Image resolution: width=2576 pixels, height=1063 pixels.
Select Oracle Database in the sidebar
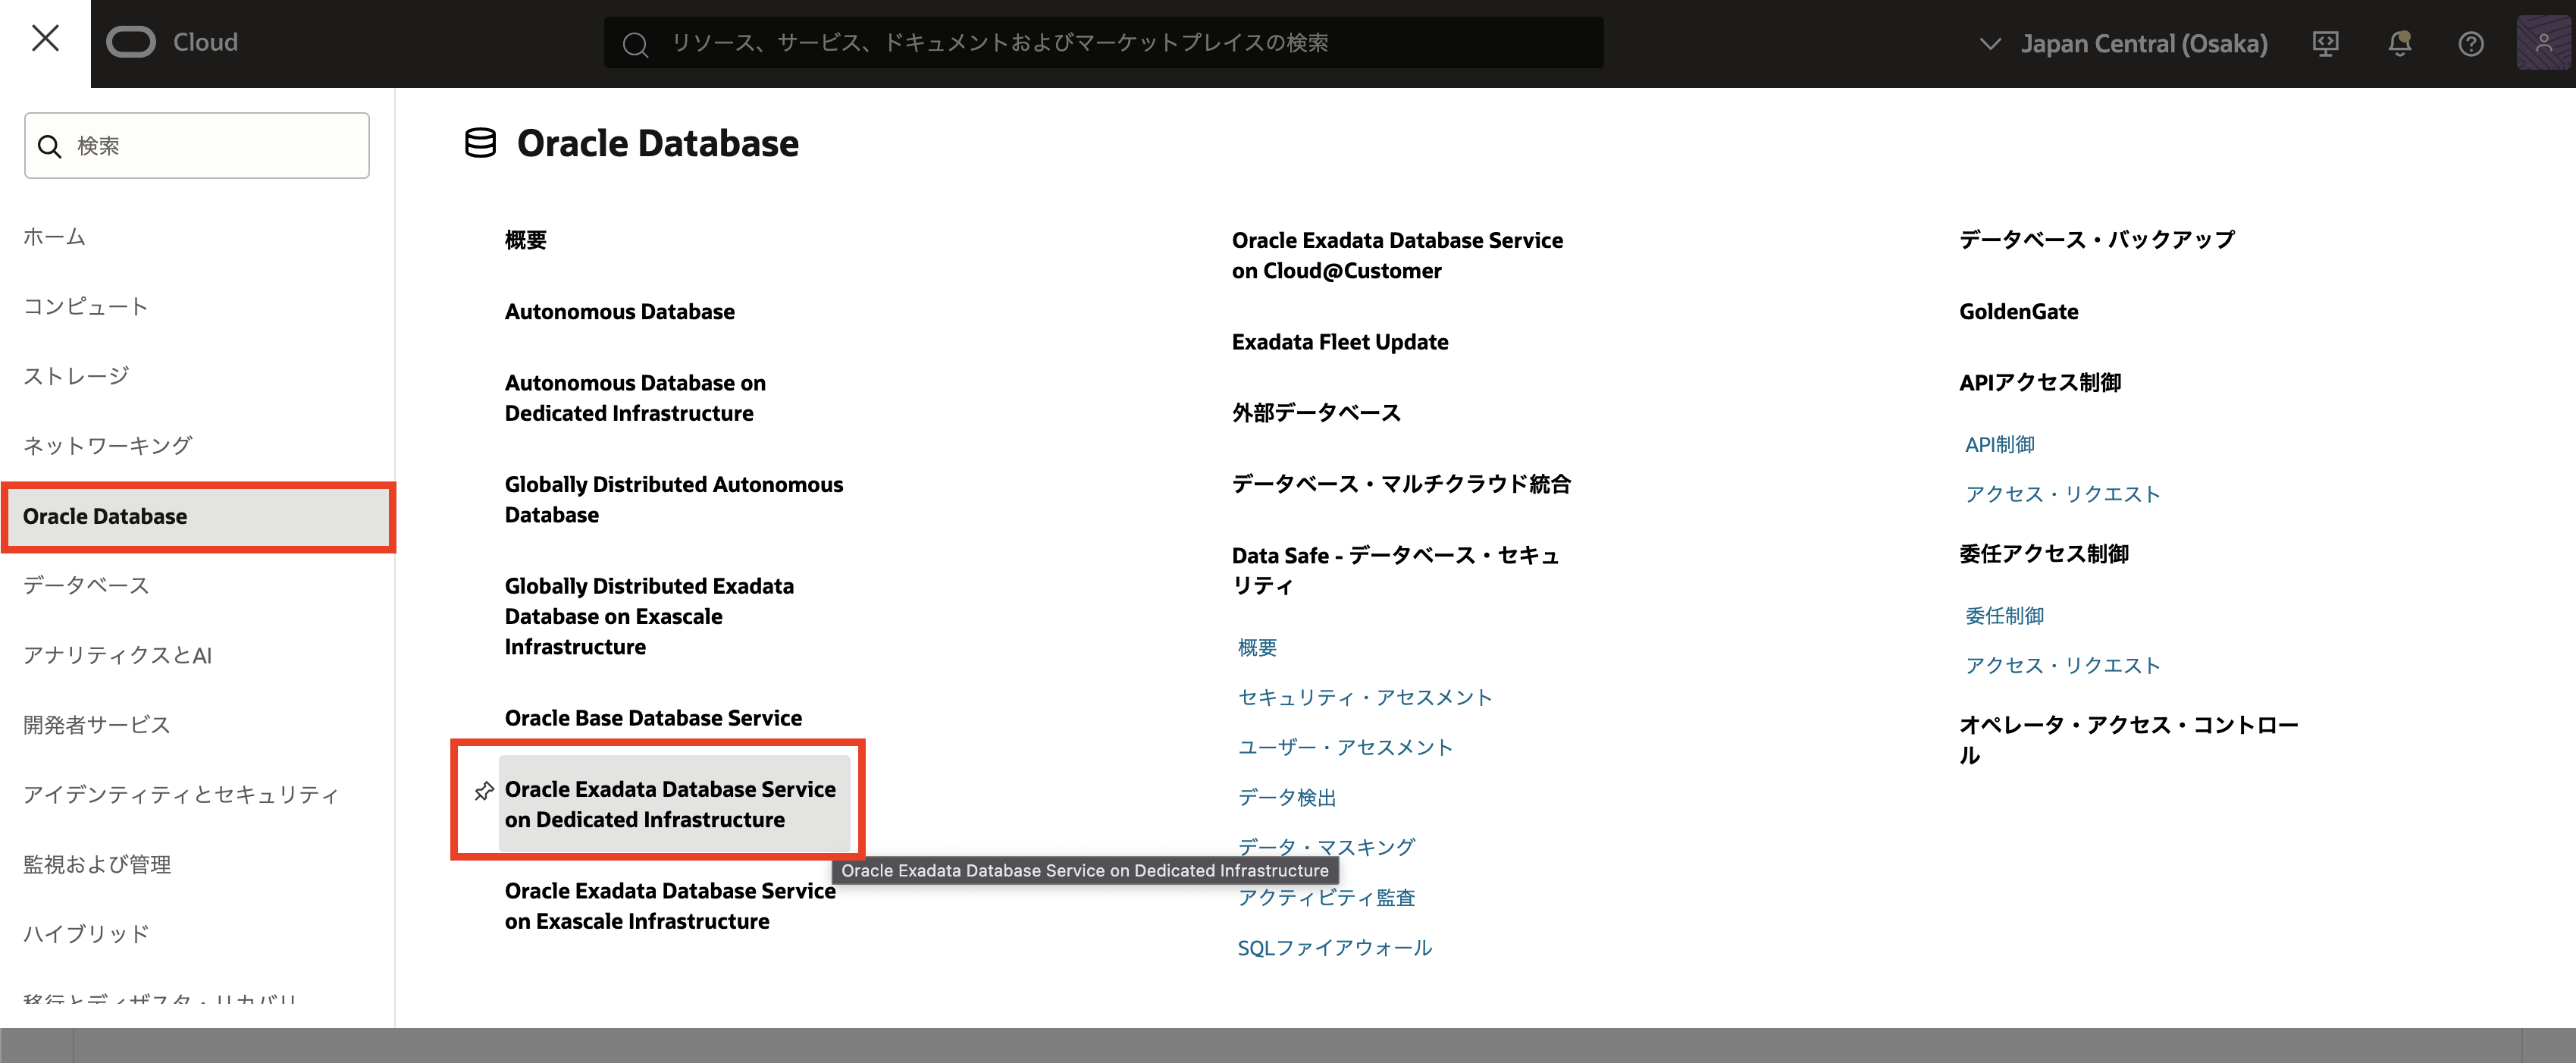(105, 516)
